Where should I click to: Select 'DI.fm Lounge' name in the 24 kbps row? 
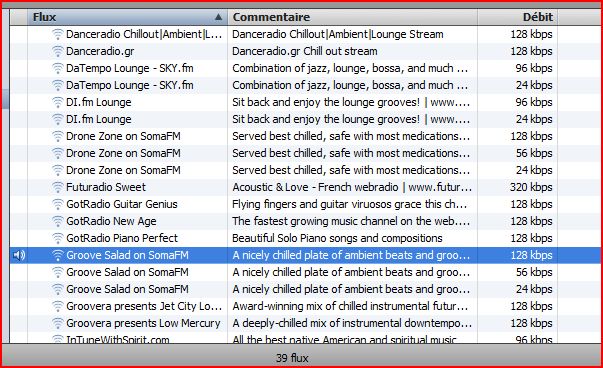[98, 119]
